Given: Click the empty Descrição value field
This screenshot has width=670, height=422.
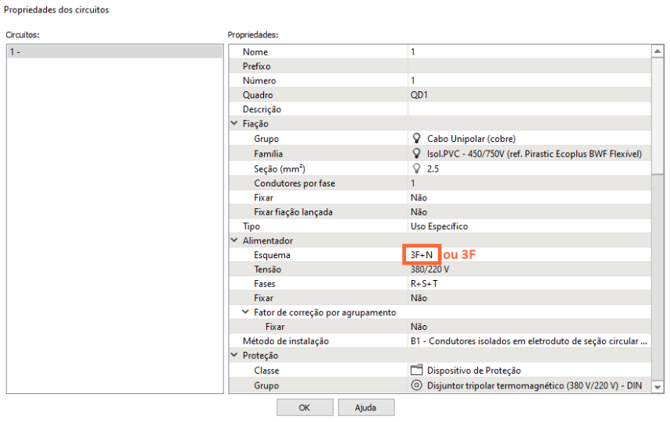Looking at the screenshot, I should [x=528, y=110].
